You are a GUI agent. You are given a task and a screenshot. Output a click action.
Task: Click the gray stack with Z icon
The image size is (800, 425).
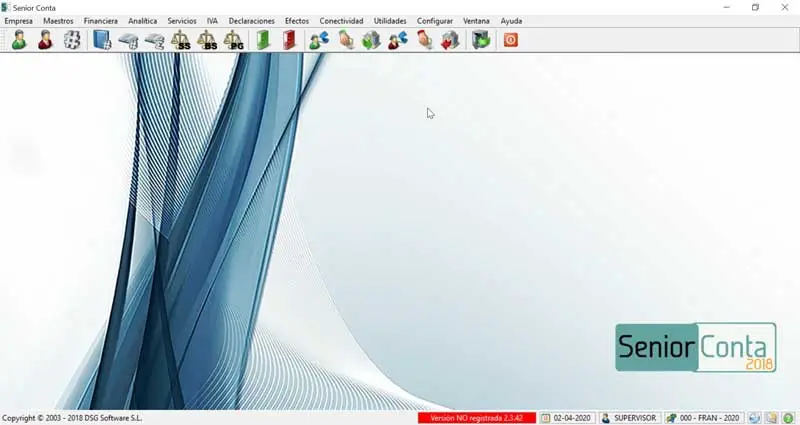coord(154,41)
